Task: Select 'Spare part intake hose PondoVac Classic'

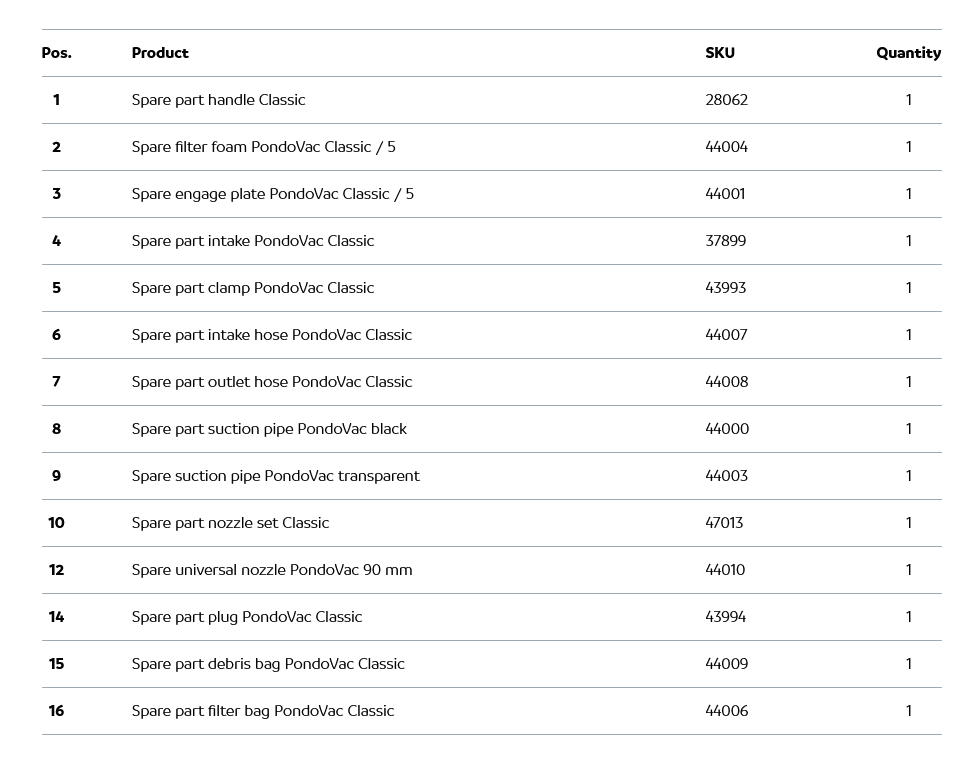Action: [271, 335]
